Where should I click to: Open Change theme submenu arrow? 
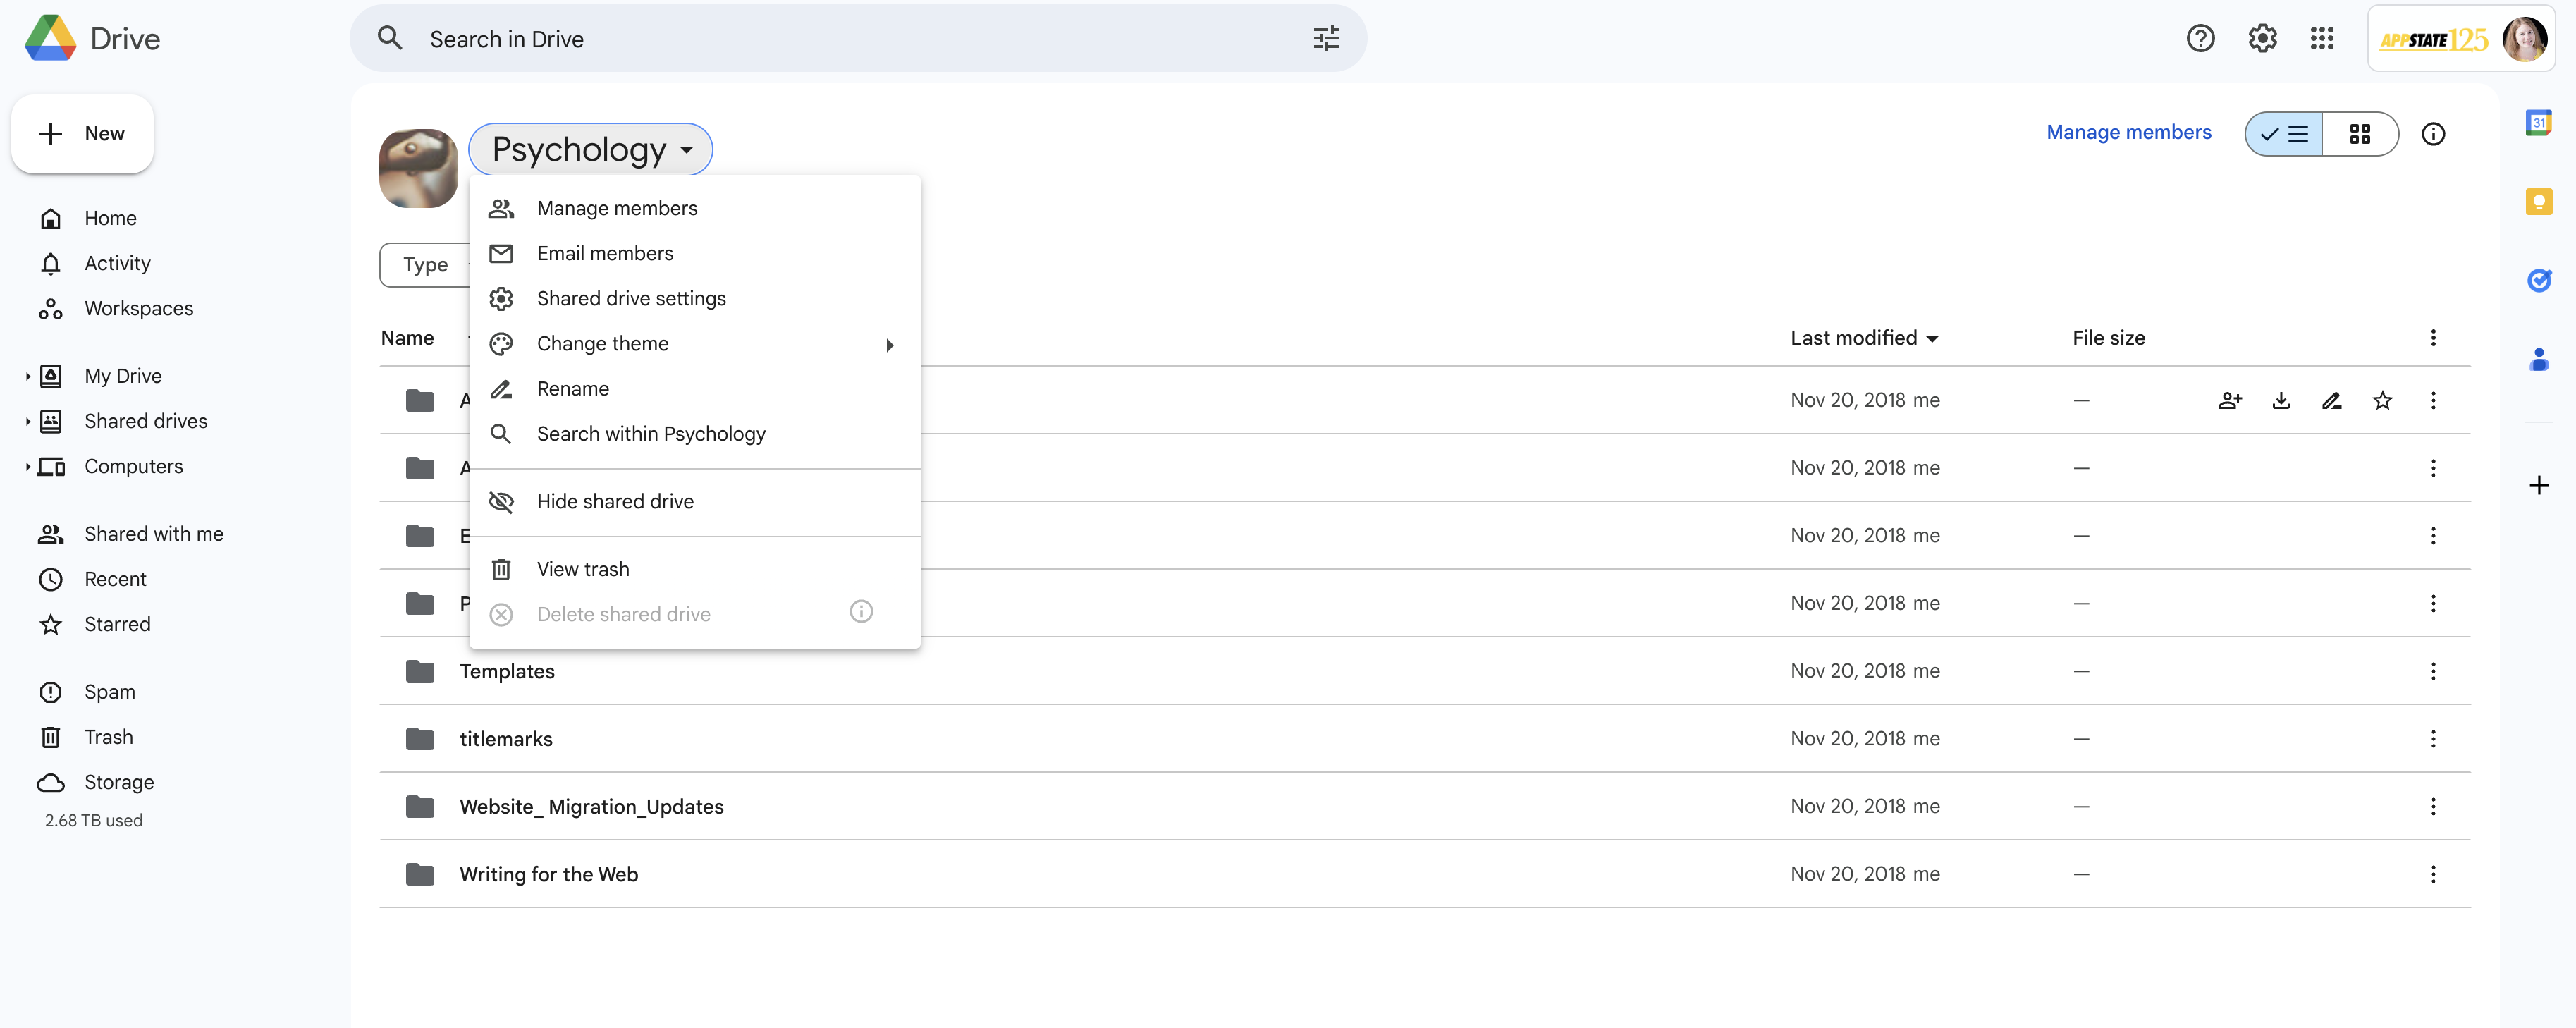(889, 345)
